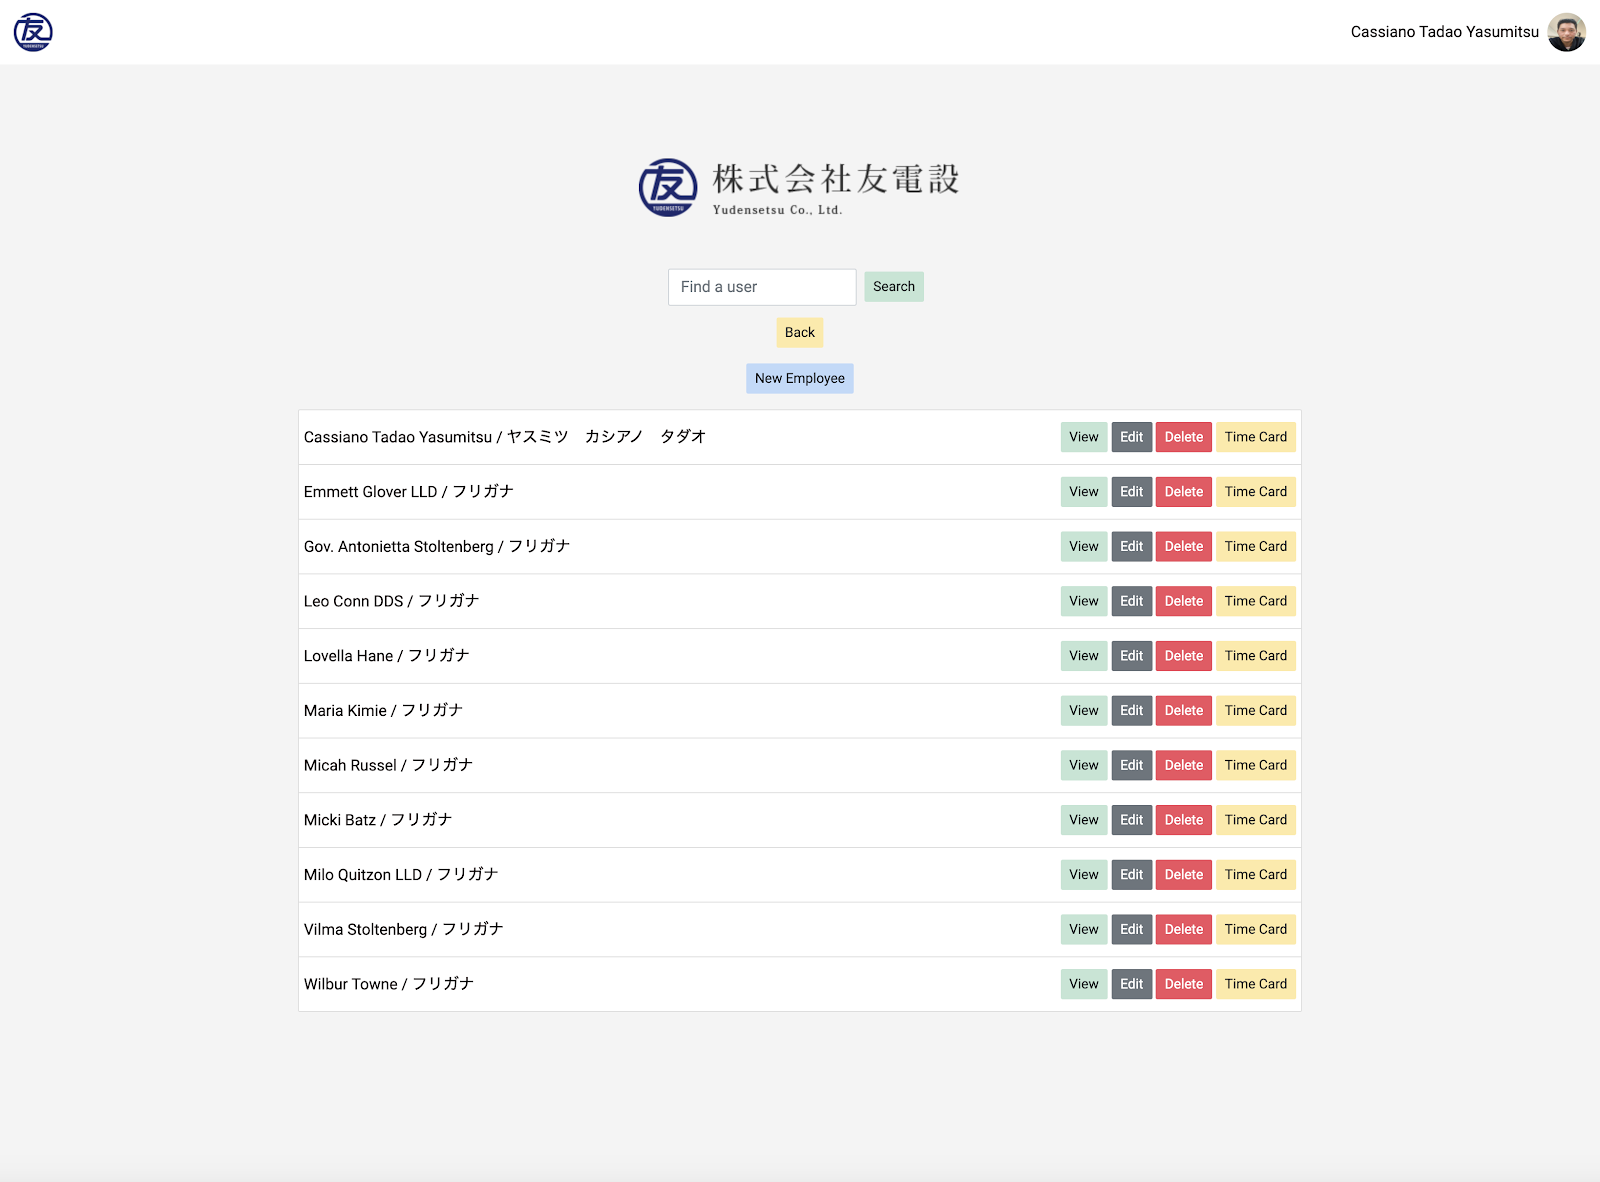Image resolution: width=1600 pixels, height=1182 pixels.
Task: Go back using the Back button
Action: coord(800,333)
